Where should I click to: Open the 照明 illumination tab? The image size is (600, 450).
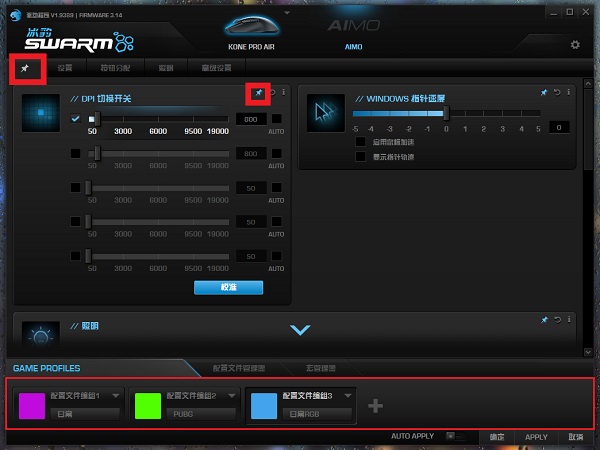(x=166, y=68)
